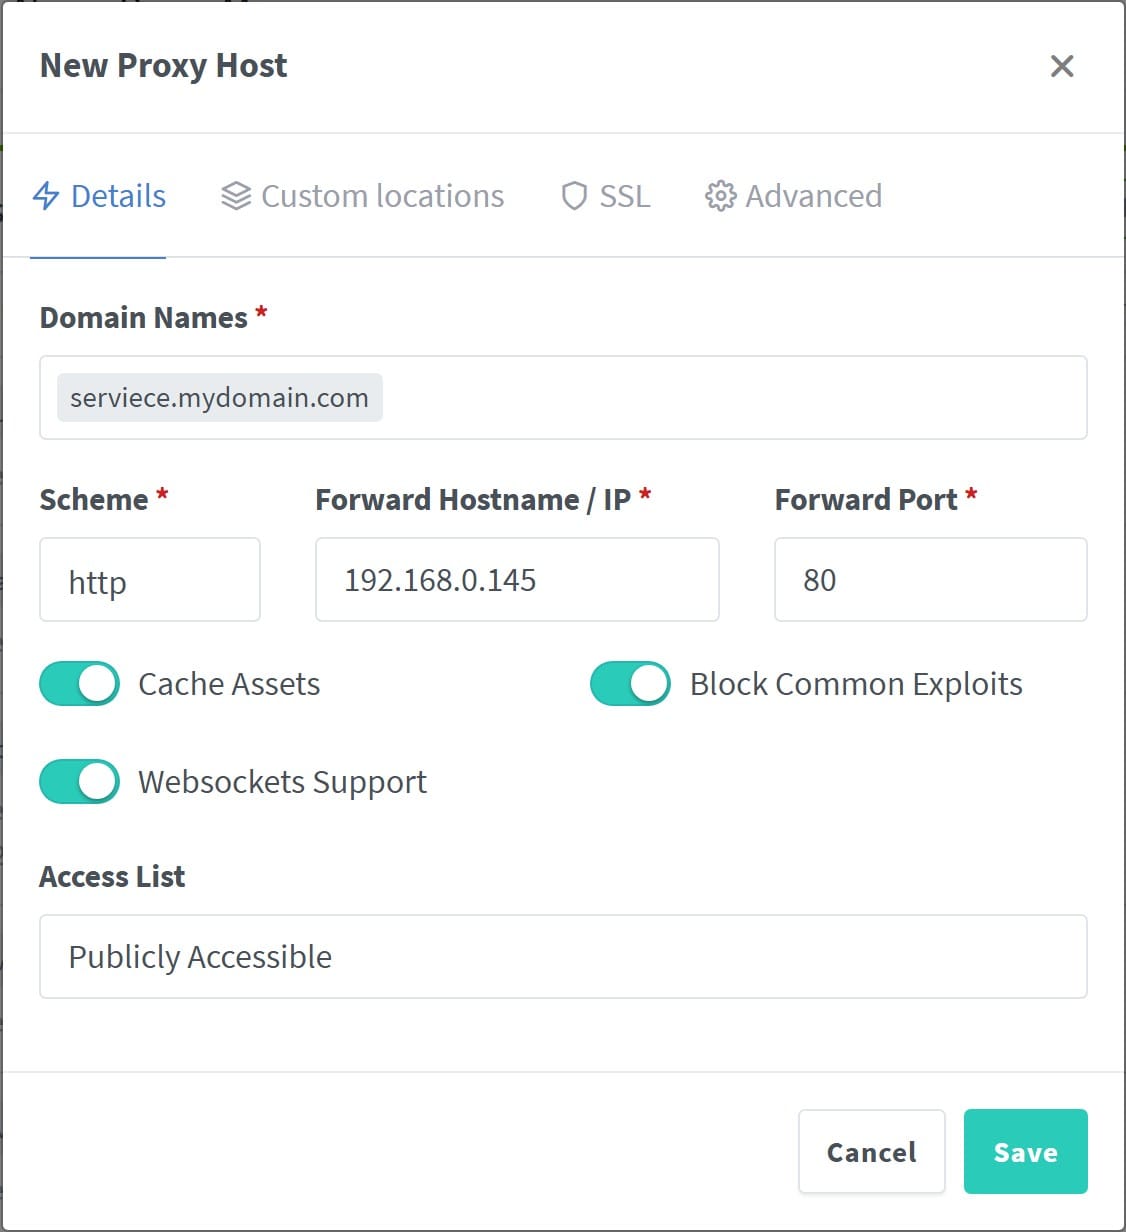
Task: Open the Custom locations tab
Action: pos(362,196)
